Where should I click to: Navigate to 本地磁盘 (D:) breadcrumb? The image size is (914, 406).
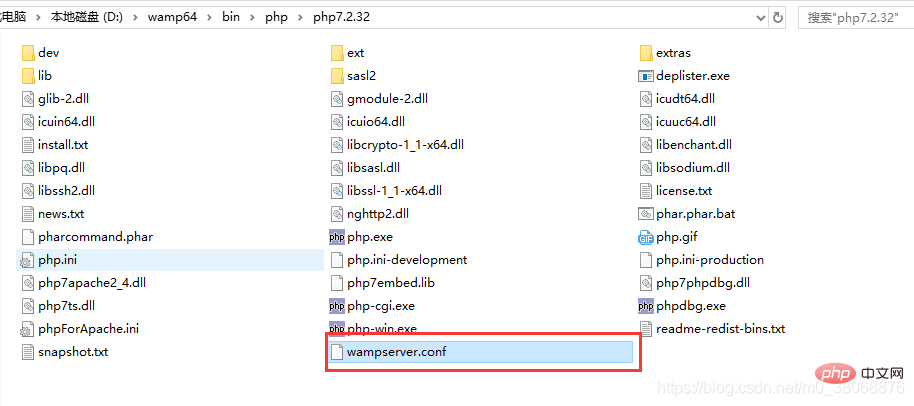87,17
